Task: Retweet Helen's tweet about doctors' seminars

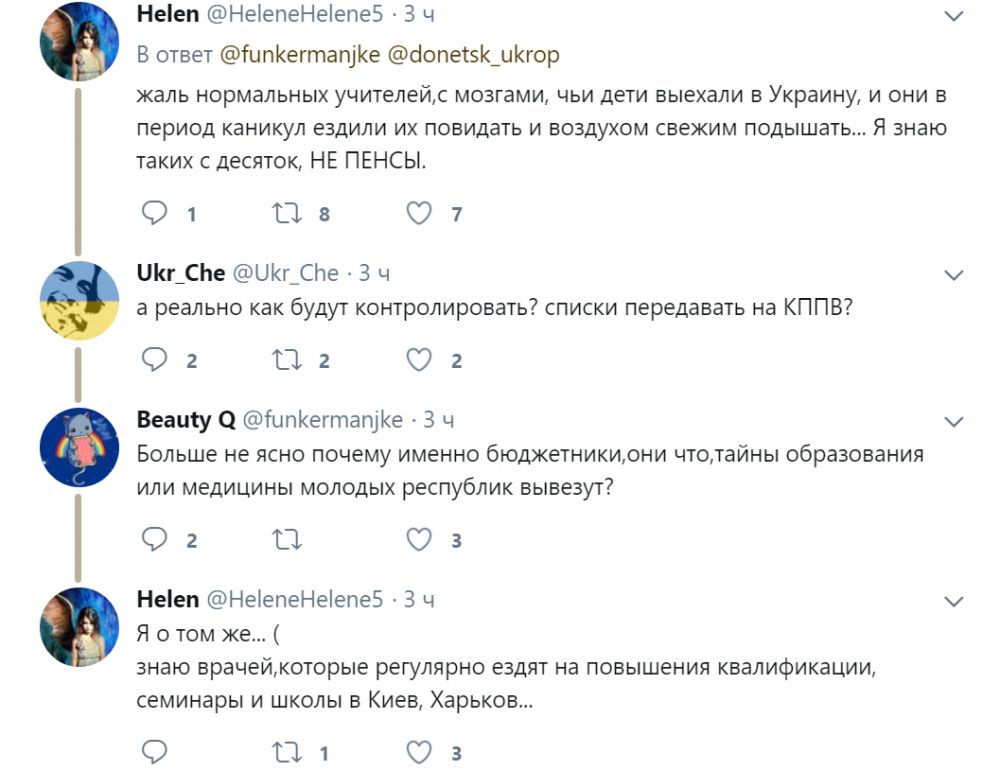Action: [287, 752]
